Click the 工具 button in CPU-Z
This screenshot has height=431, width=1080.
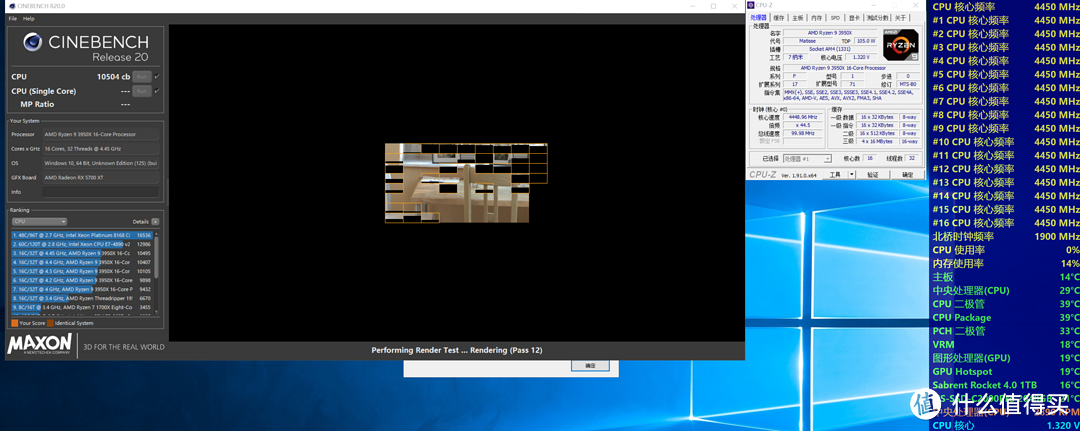point(835,175)
